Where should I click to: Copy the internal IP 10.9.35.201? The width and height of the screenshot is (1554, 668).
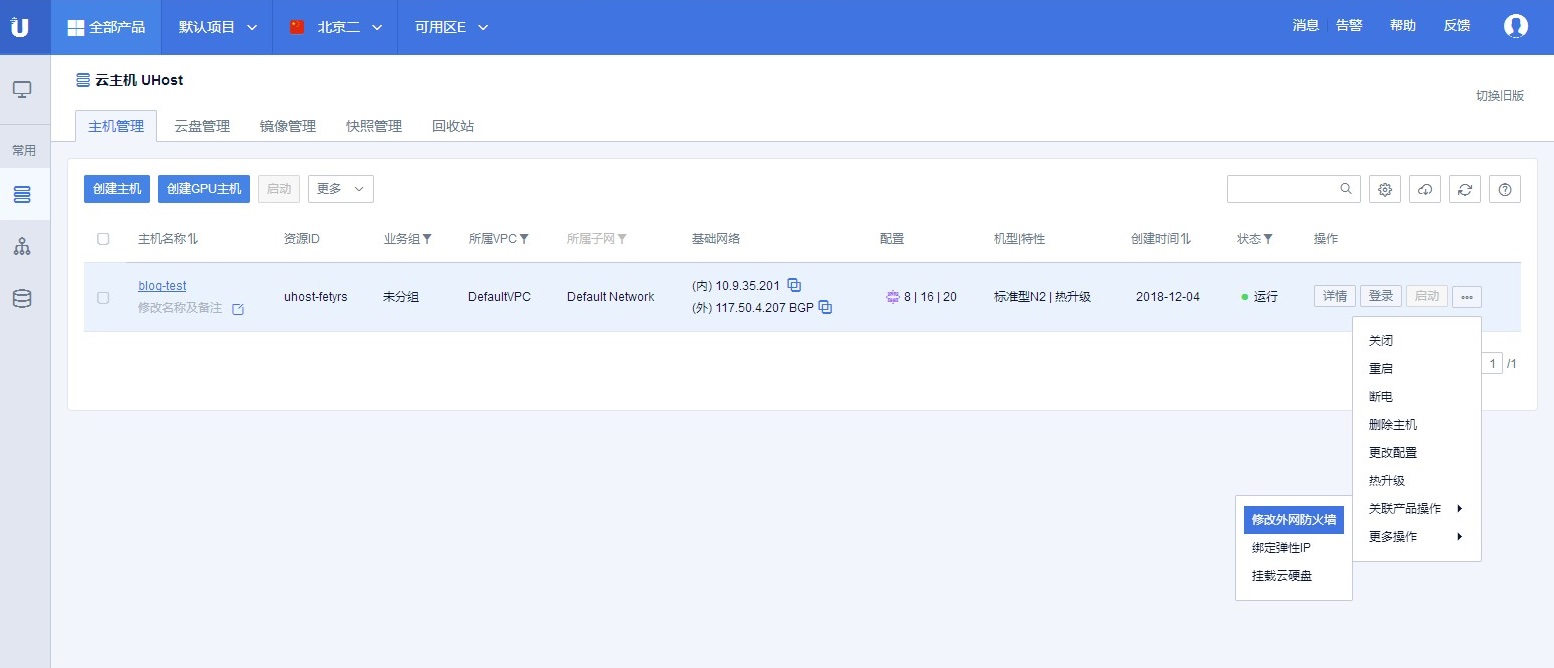tap(794, 285)
